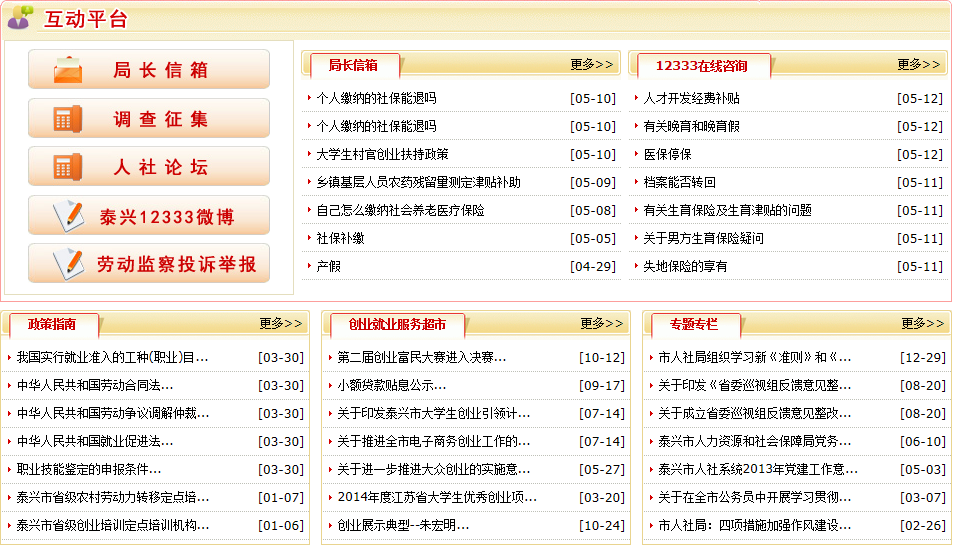Open the 社保补缴 entry
This screenshot has width=954, height=548.
[340, 238]
